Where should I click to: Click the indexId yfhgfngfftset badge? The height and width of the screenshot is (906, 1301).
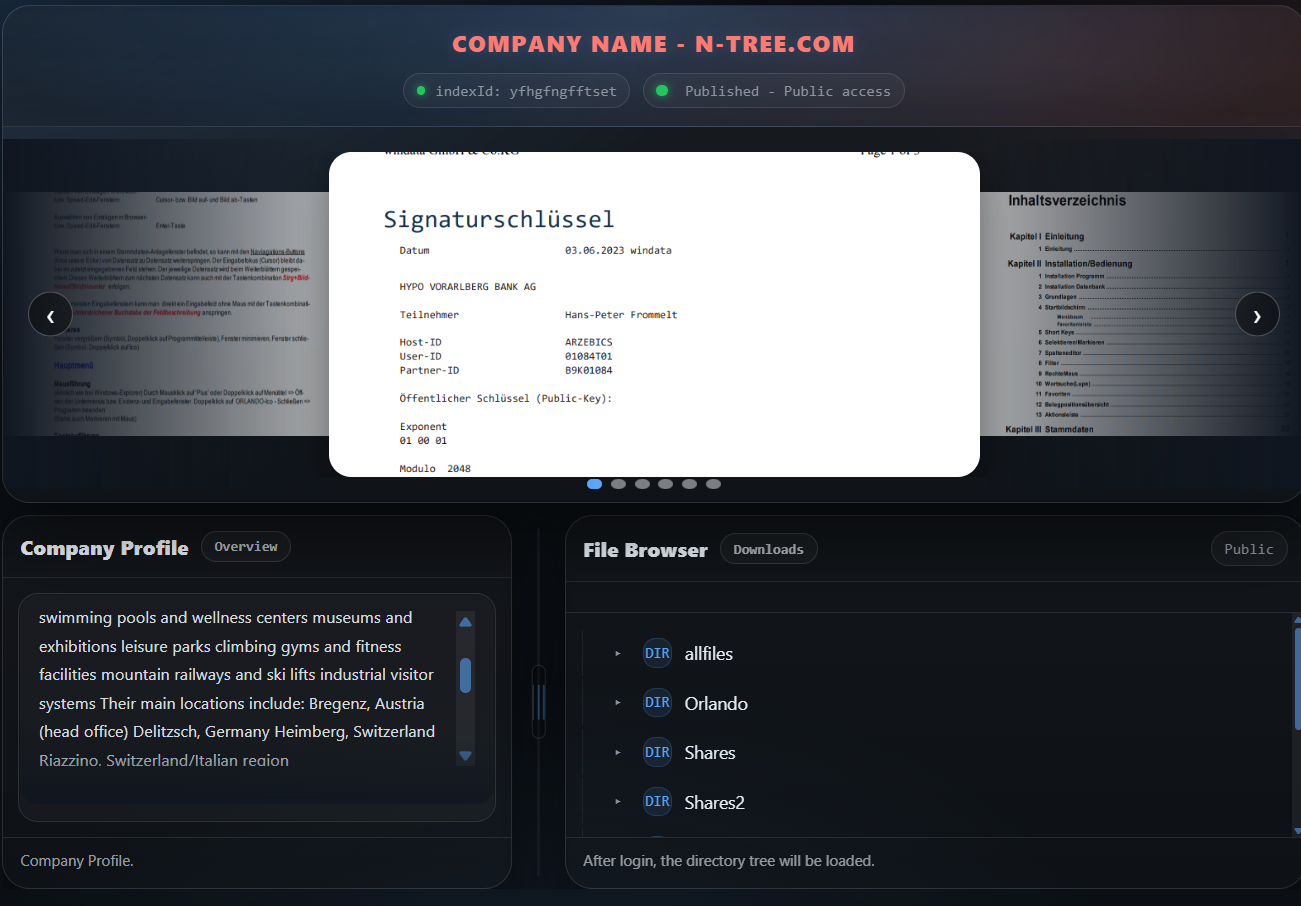coord(516,91)
